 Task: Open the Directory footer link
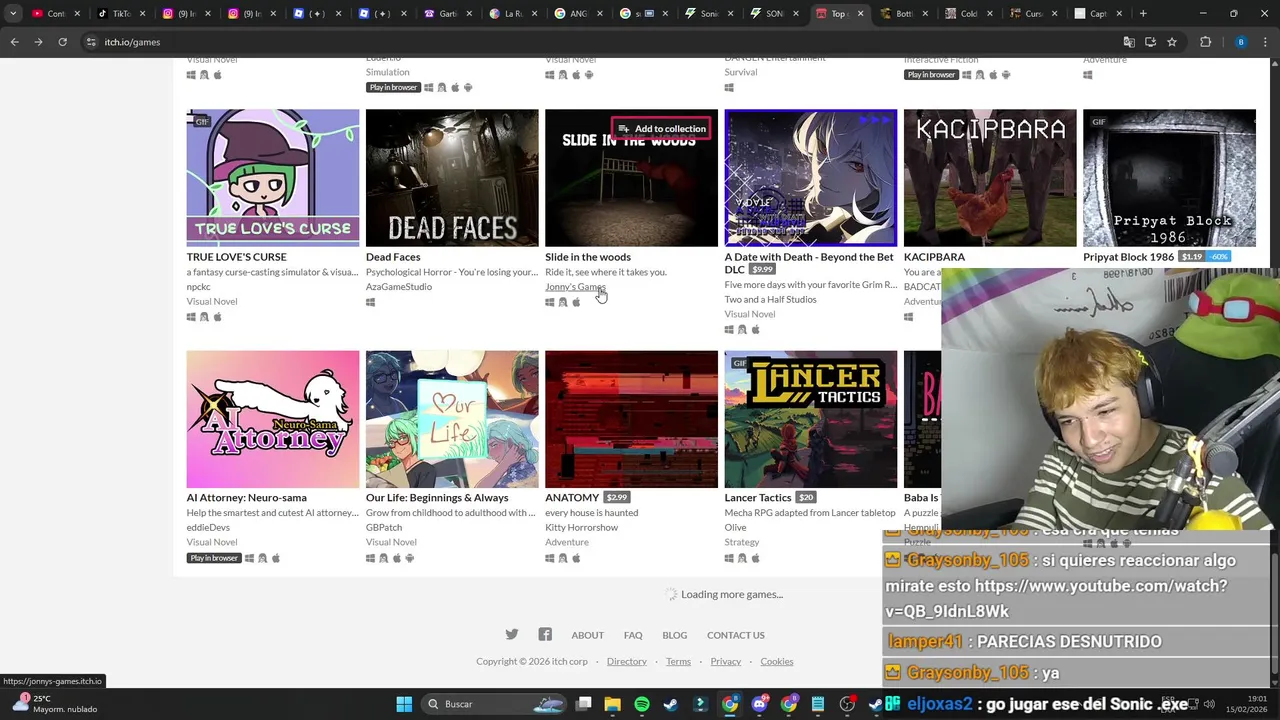tap(627, 661)
